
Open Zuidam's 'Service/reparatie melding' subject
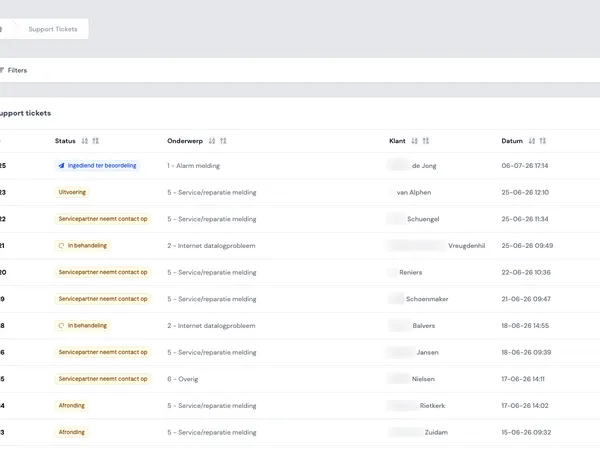[212, 432]
